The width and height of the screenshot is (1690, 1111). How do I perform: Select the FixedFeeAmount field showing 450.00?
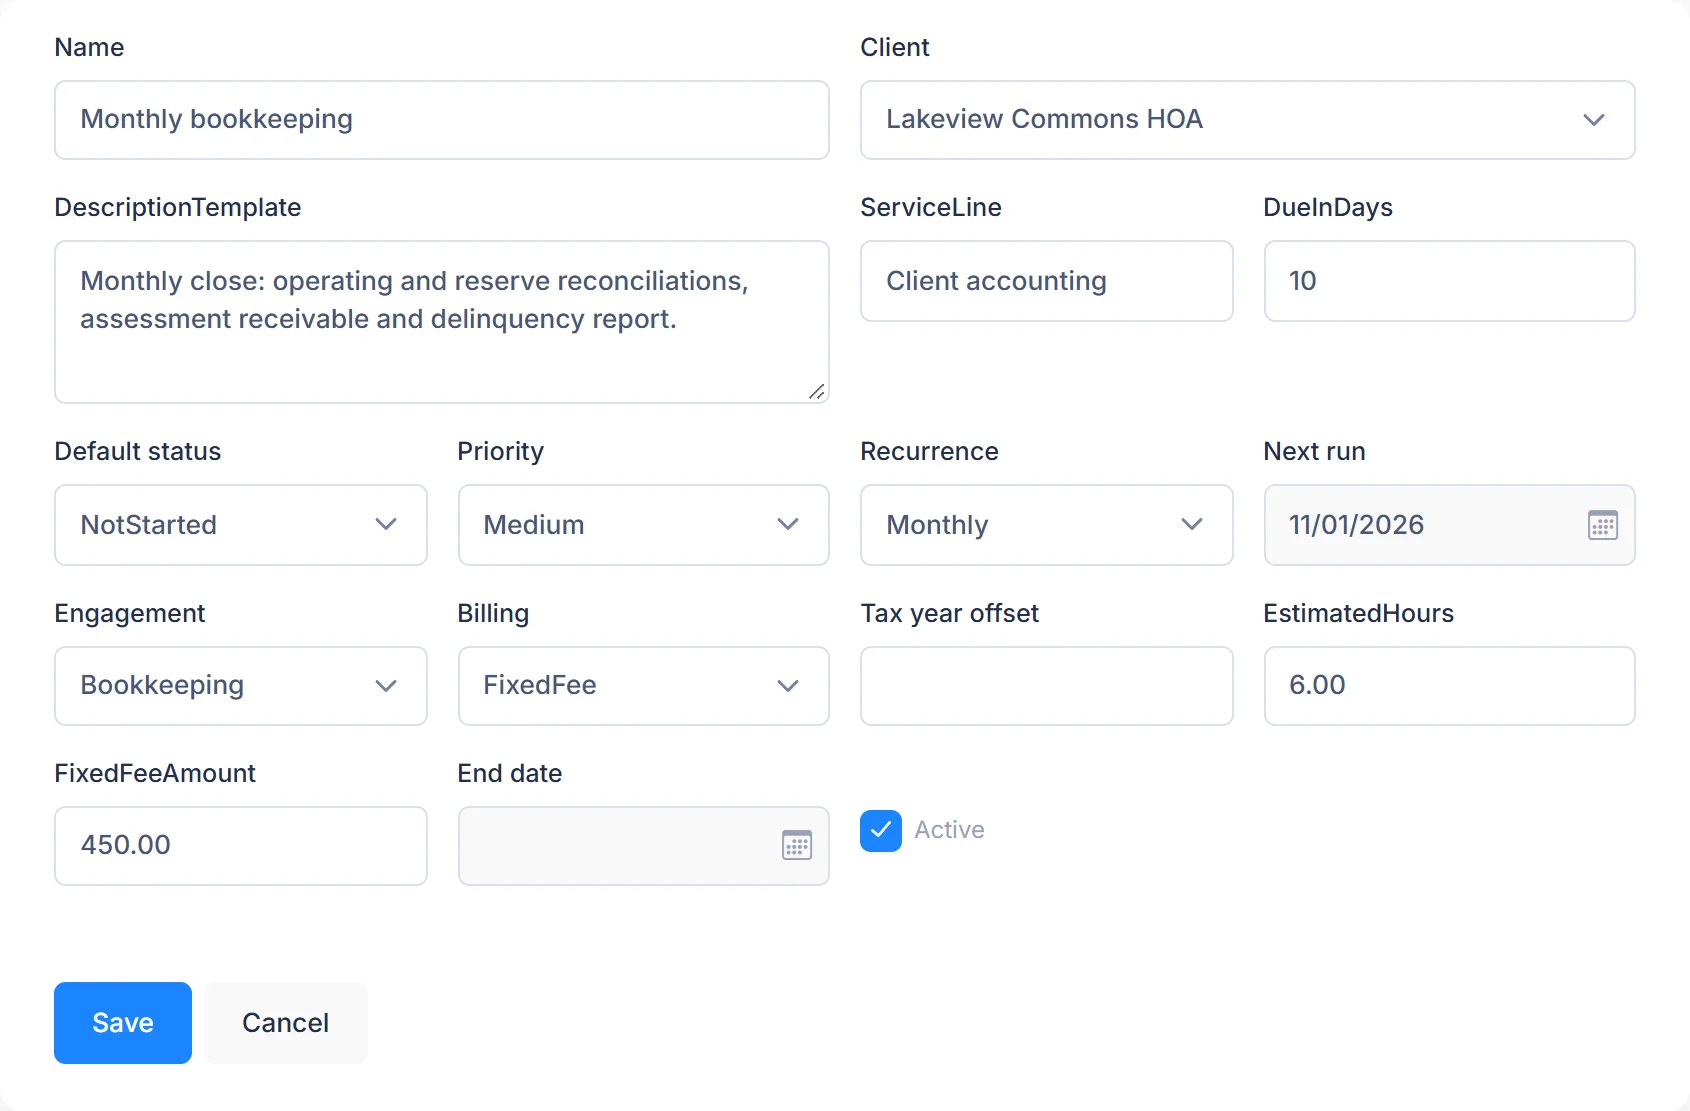click(x=241, y=845)
